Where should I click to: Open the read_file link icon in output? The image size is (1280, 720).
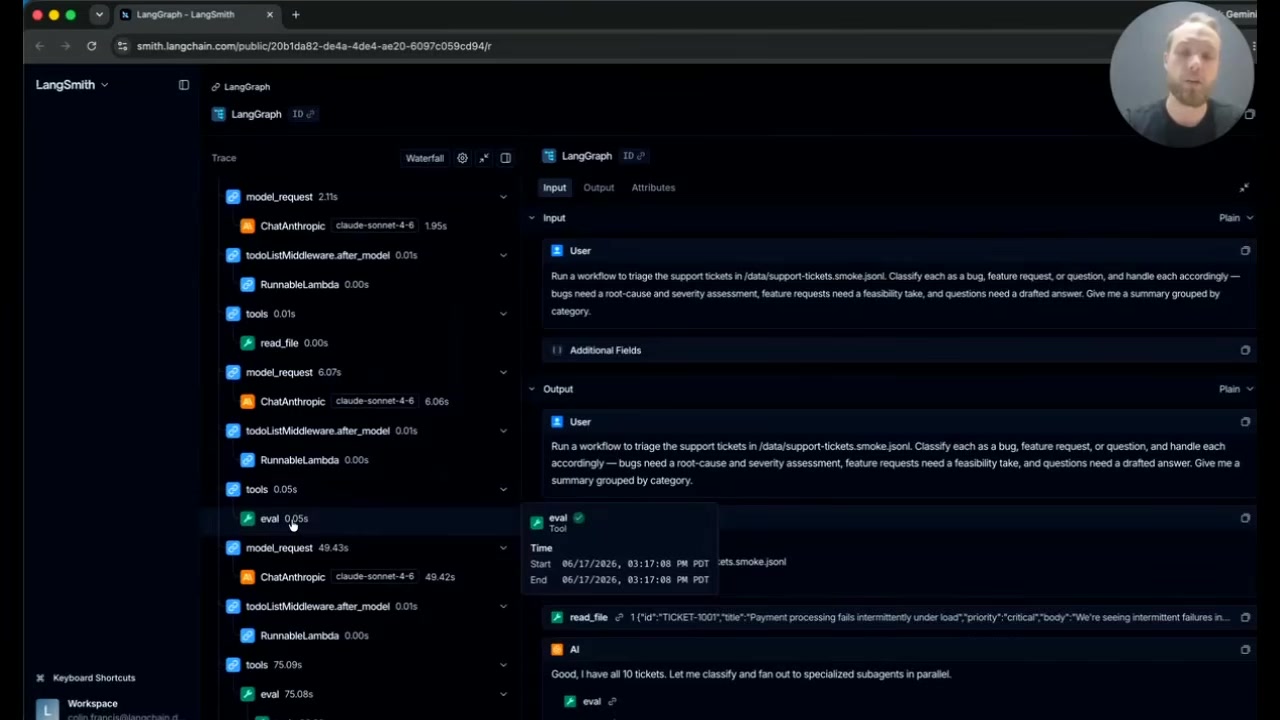point(619,618)
